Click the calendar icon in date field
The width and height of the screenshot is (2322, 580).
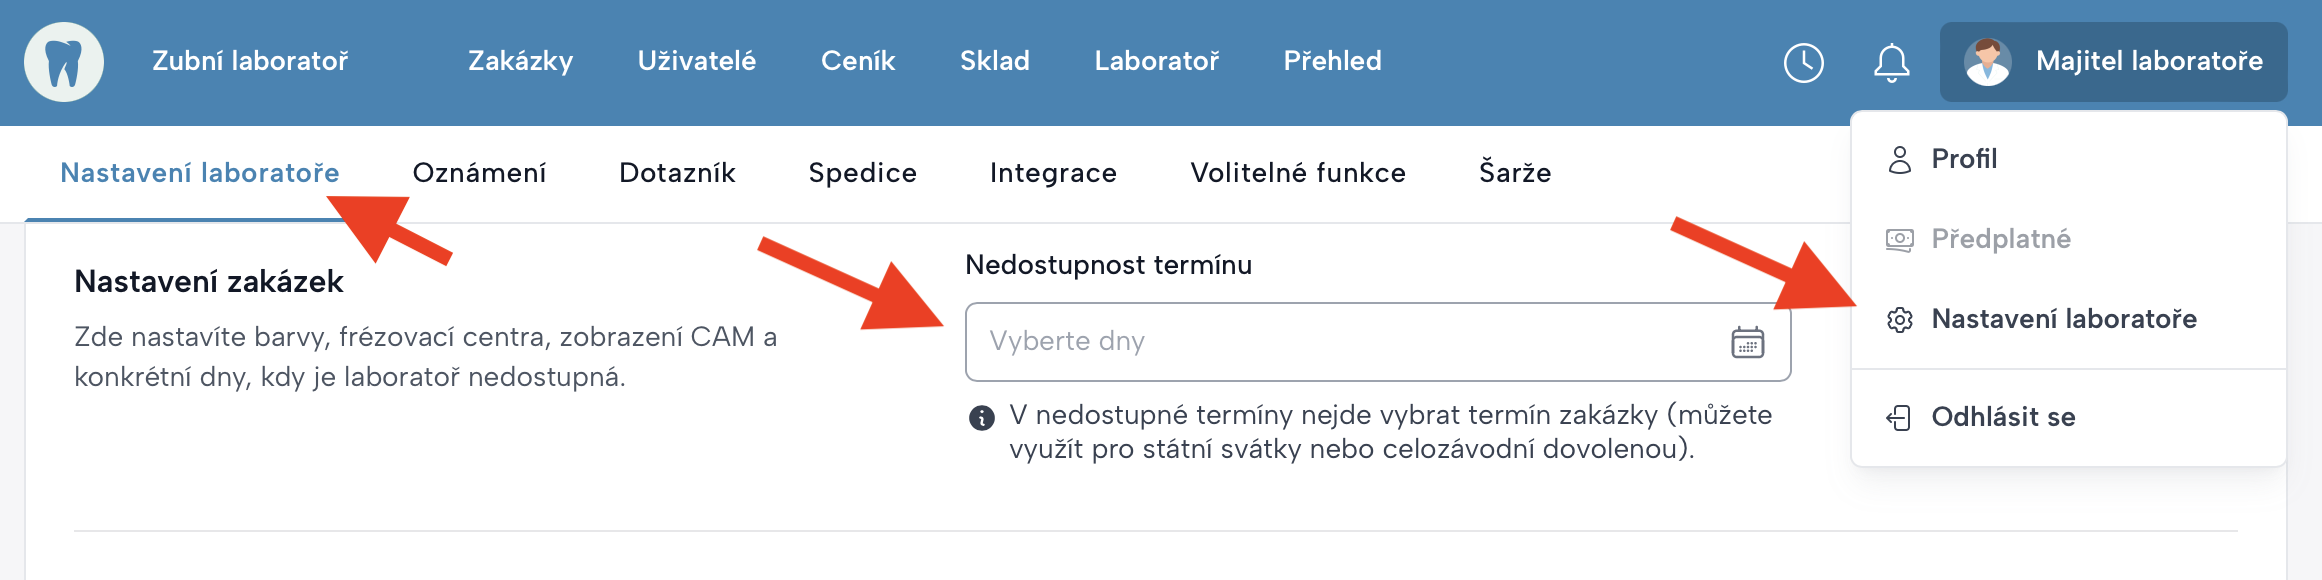tap(1747, 342)
